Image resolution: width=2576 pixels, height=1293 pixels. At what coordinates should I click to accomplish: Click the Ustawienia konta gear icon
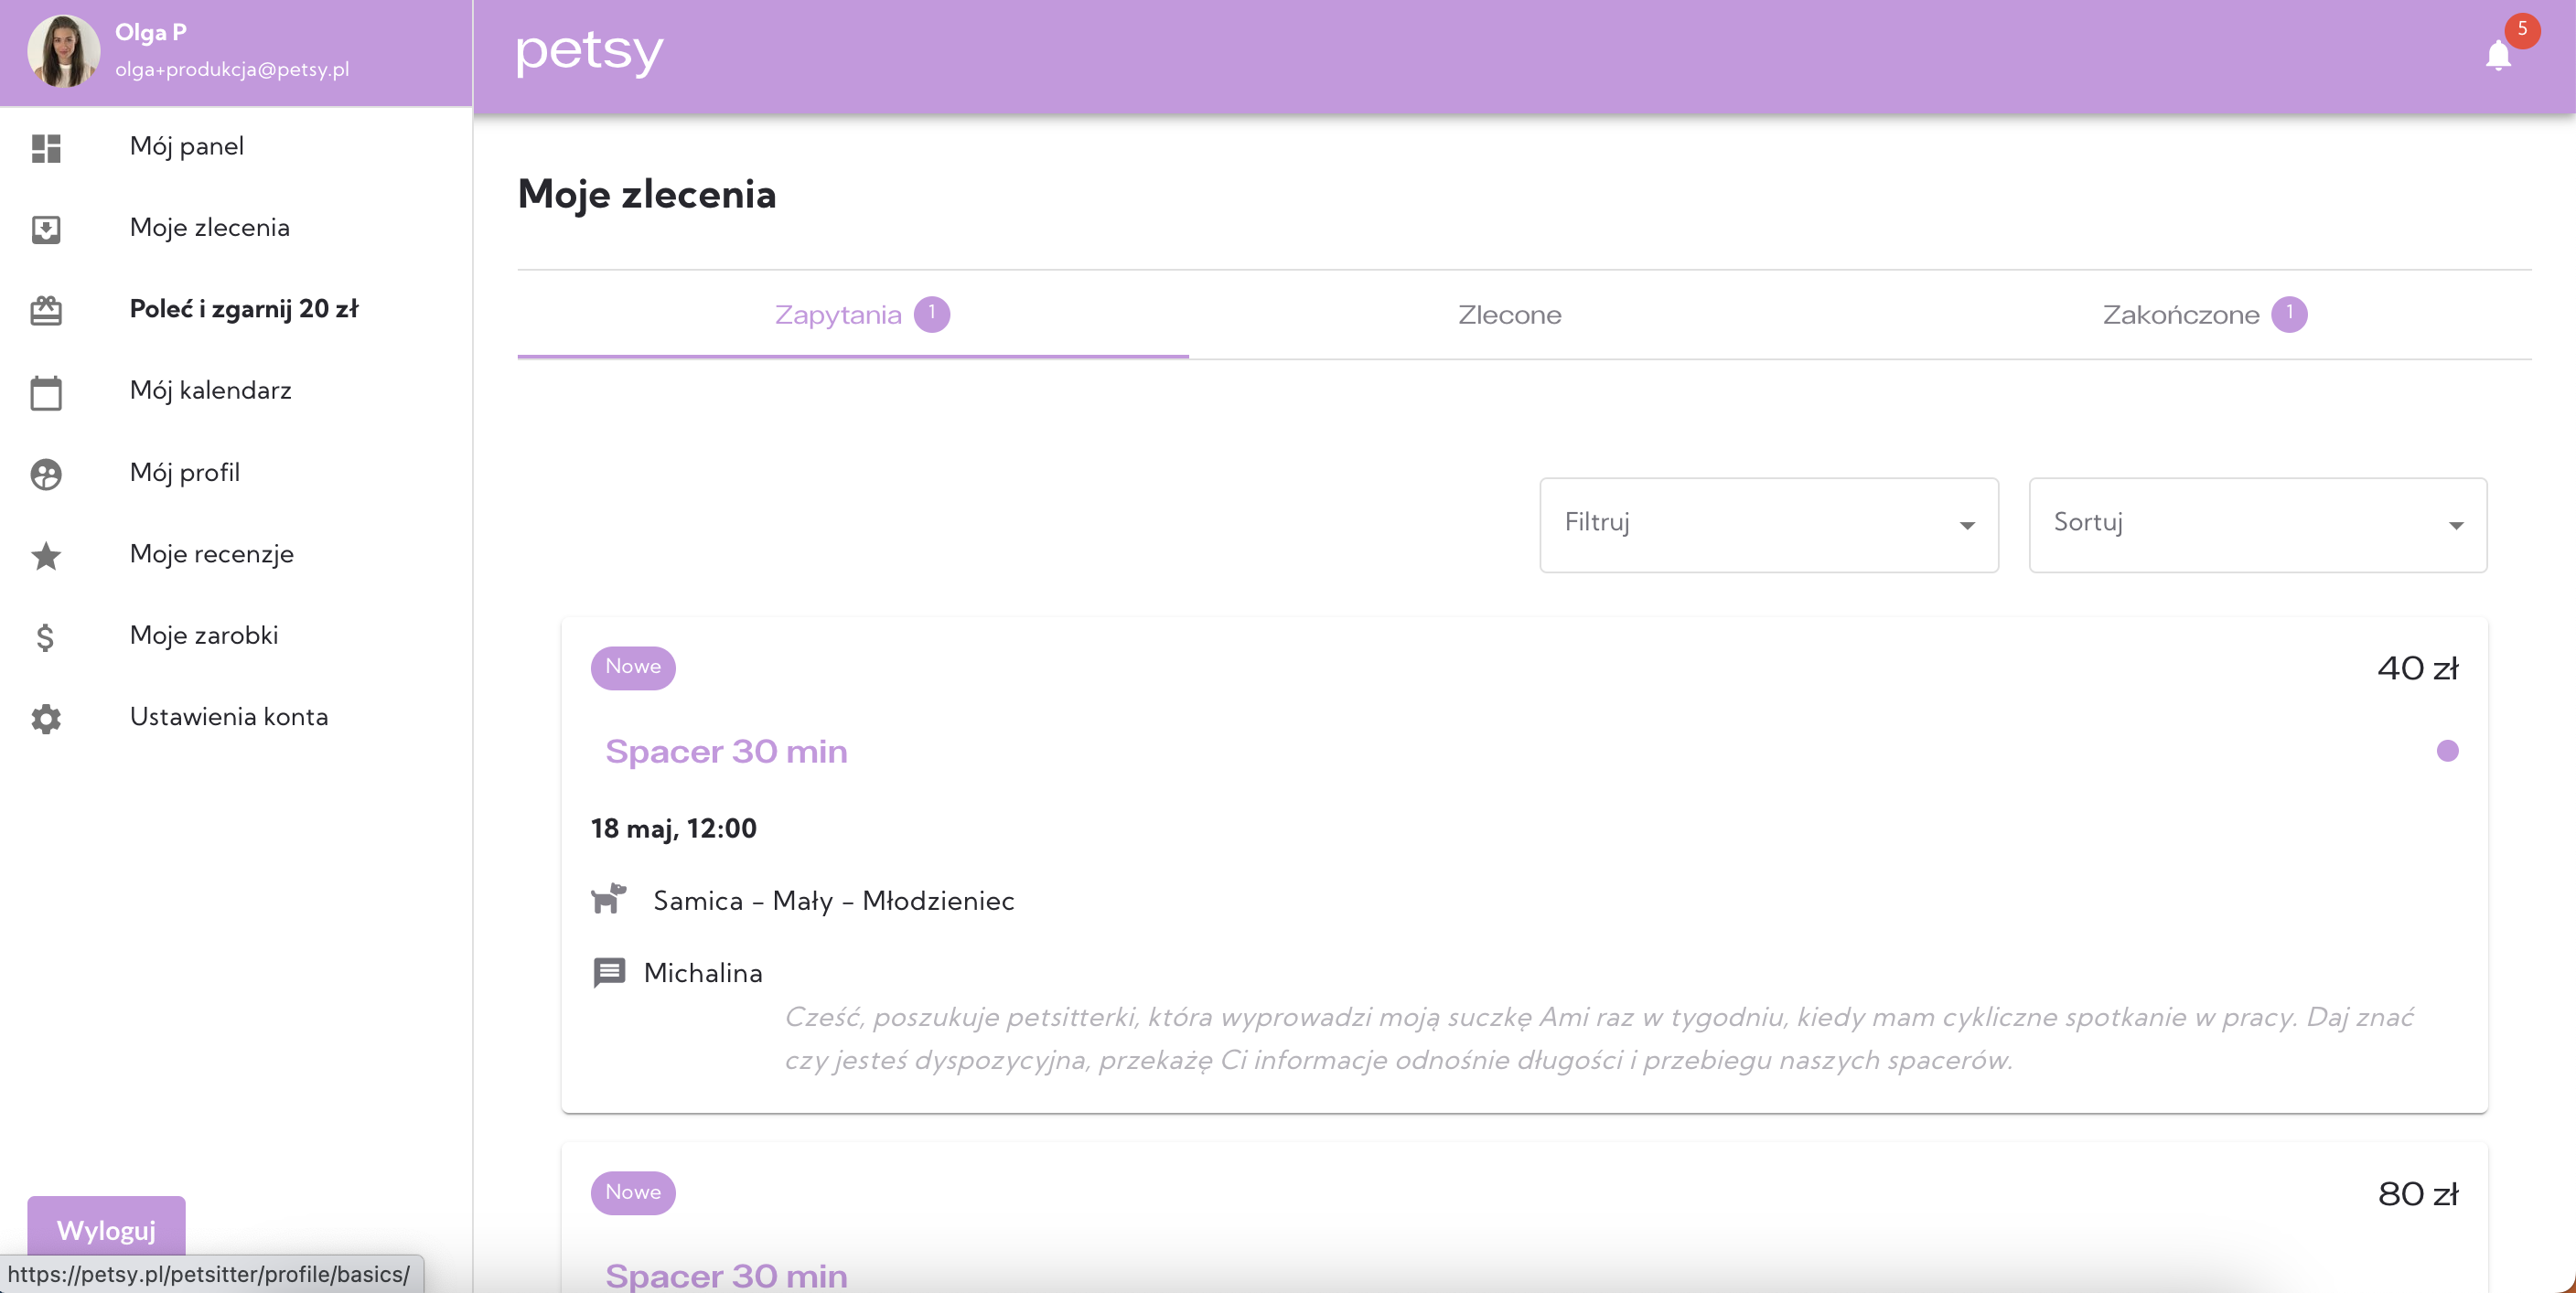[46, 718]
